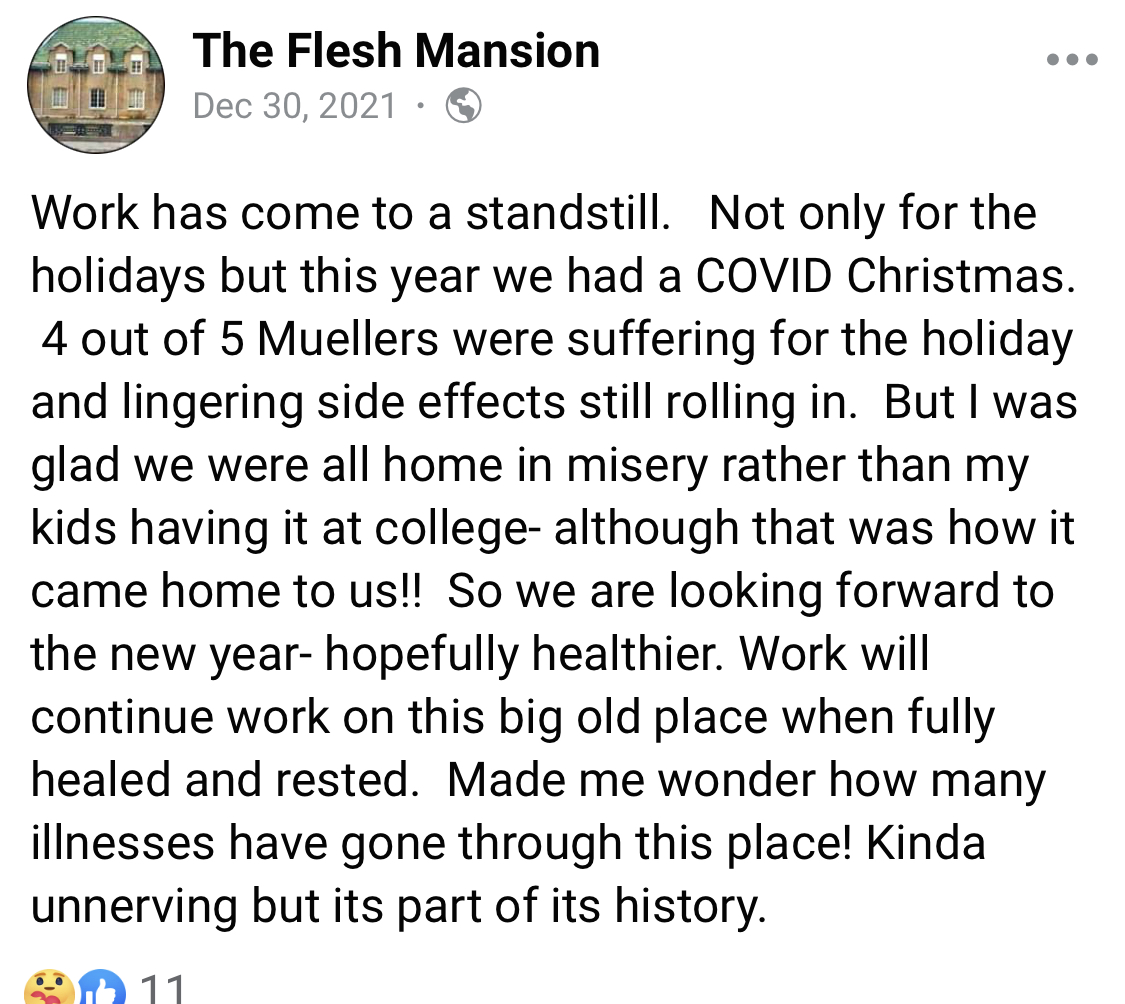Open The Flesh Mansion profile picture
The height and width of the screenshot is (1004, 1125).
96,85
